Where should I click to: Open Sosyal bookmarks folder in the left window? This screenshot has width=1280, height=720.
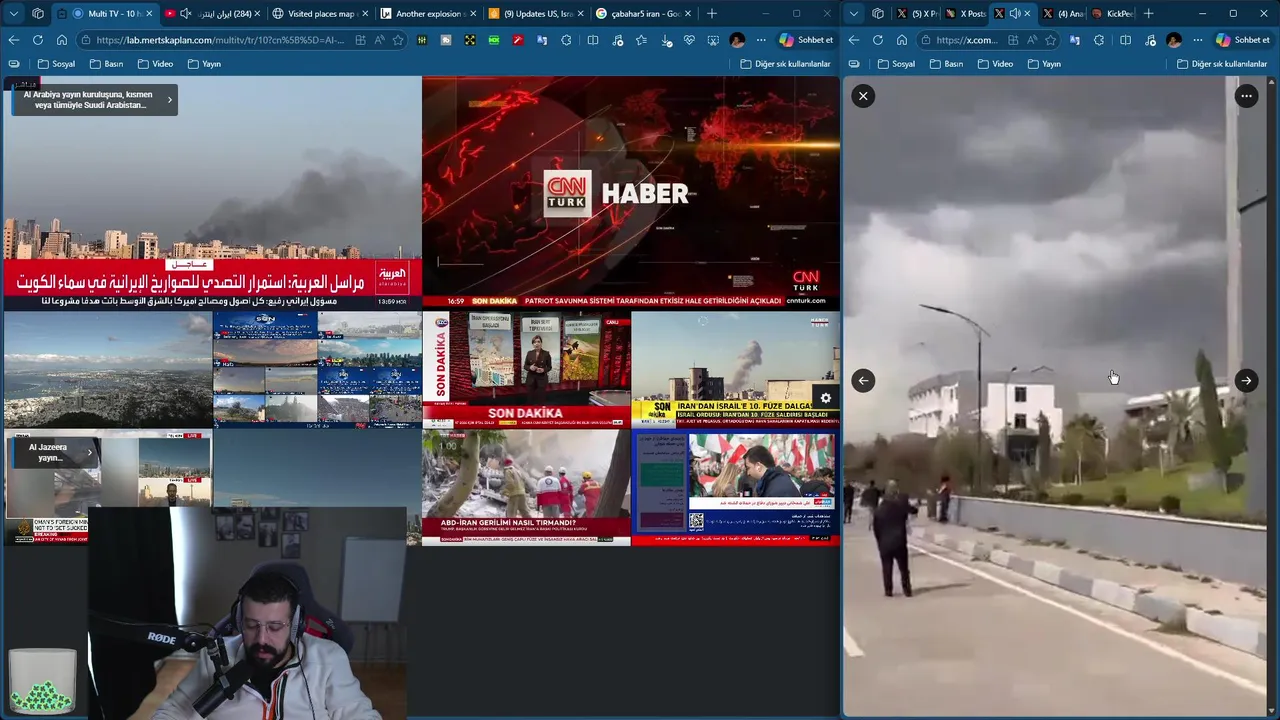point(56,64)
